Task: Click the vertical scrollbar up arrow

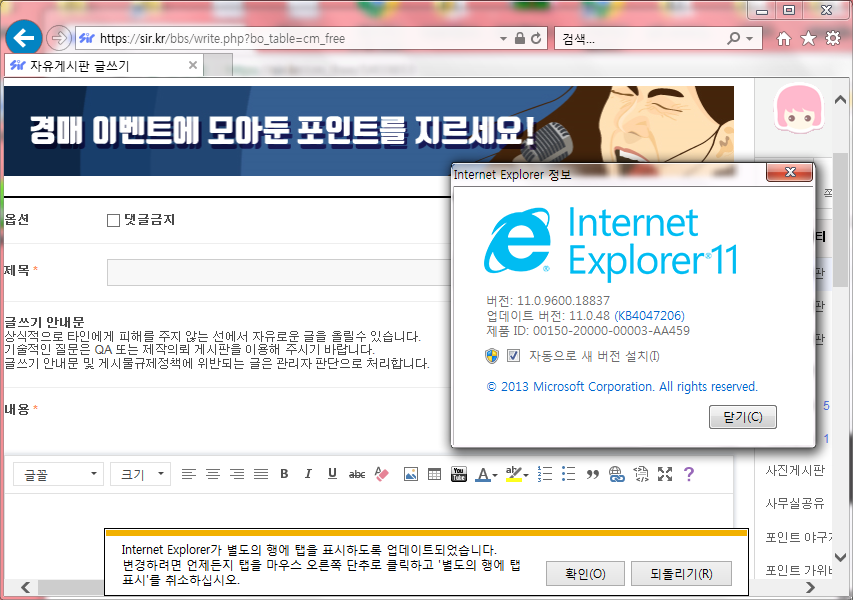Action: coord(840,100)
